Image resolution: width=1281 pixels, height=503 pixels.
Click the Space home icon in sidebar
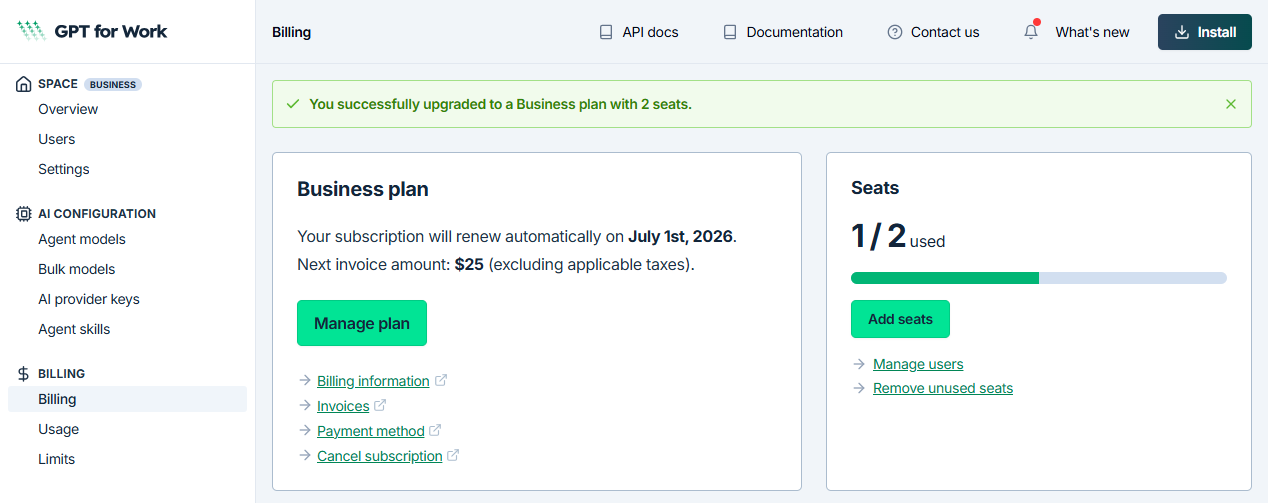24,84
